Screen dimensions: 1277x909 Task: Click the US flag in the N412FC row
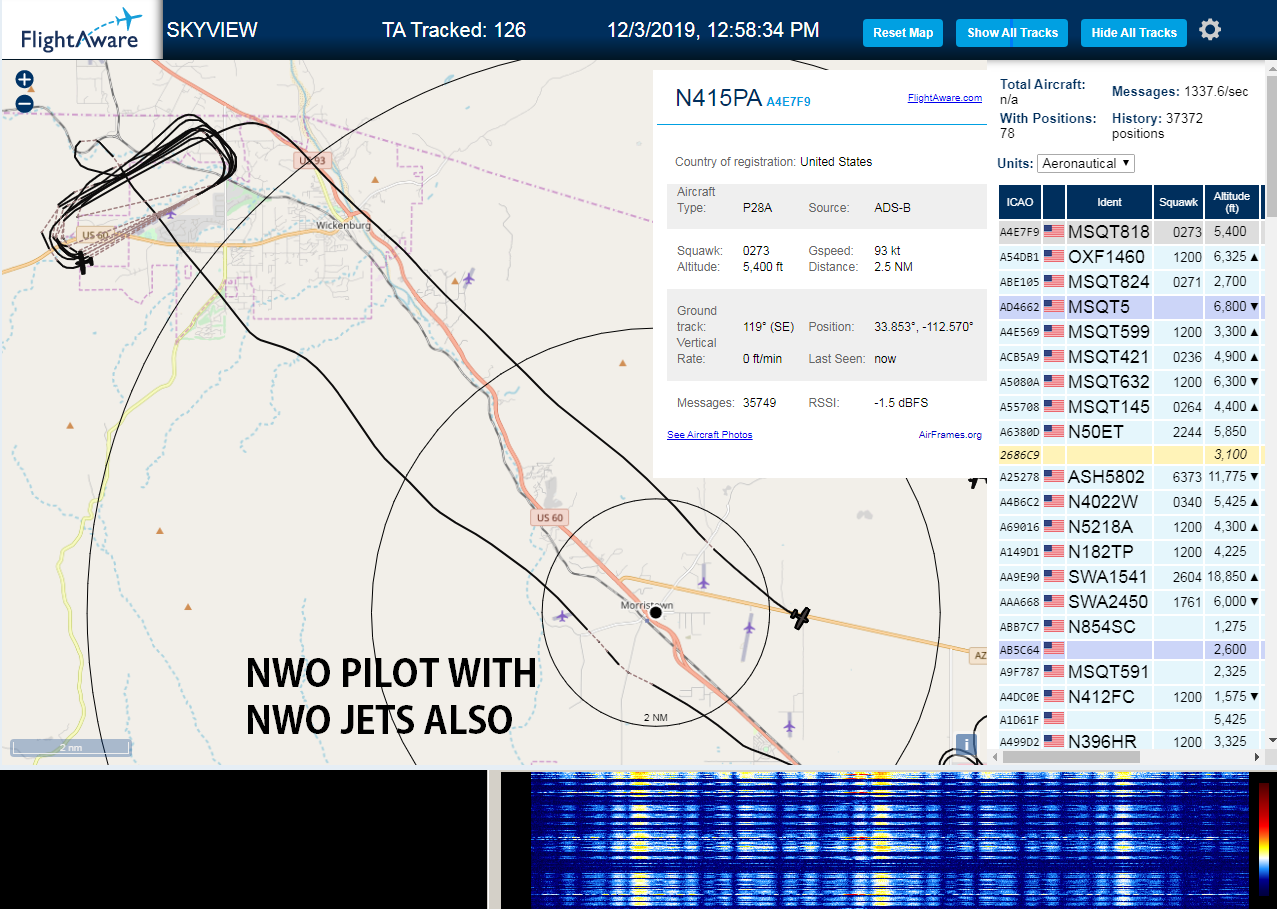coord(1054,696)
